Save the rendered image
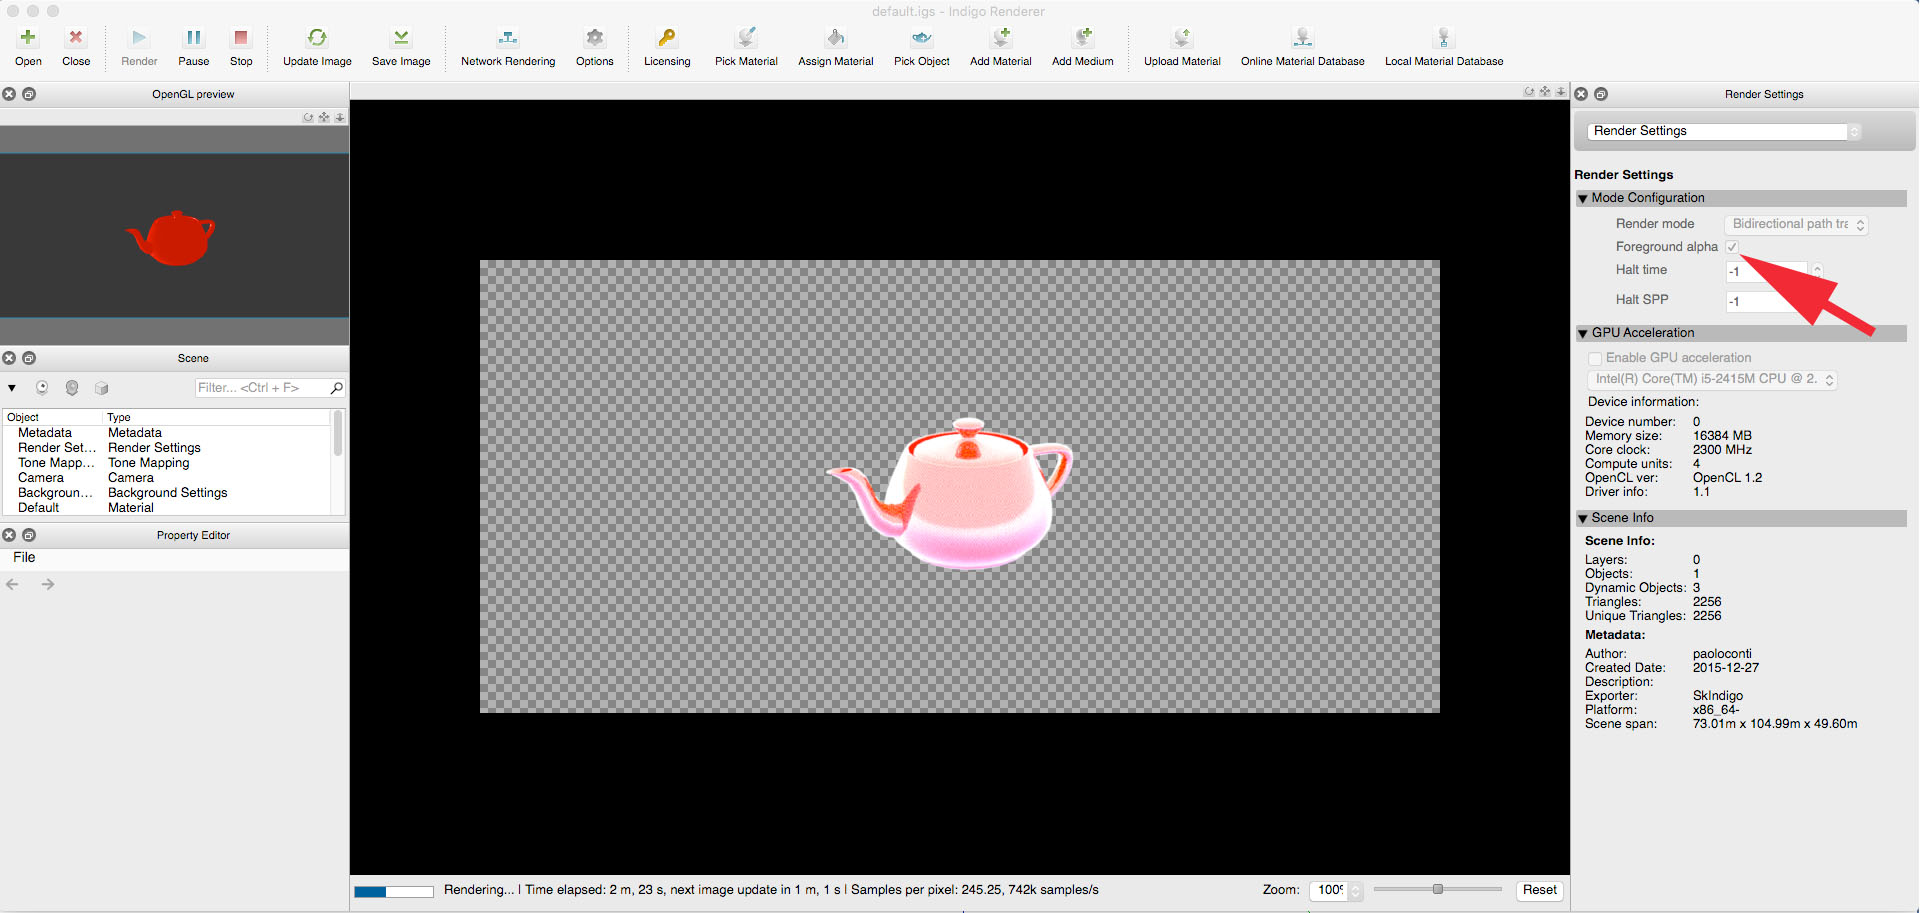 [x=401, y=39]
